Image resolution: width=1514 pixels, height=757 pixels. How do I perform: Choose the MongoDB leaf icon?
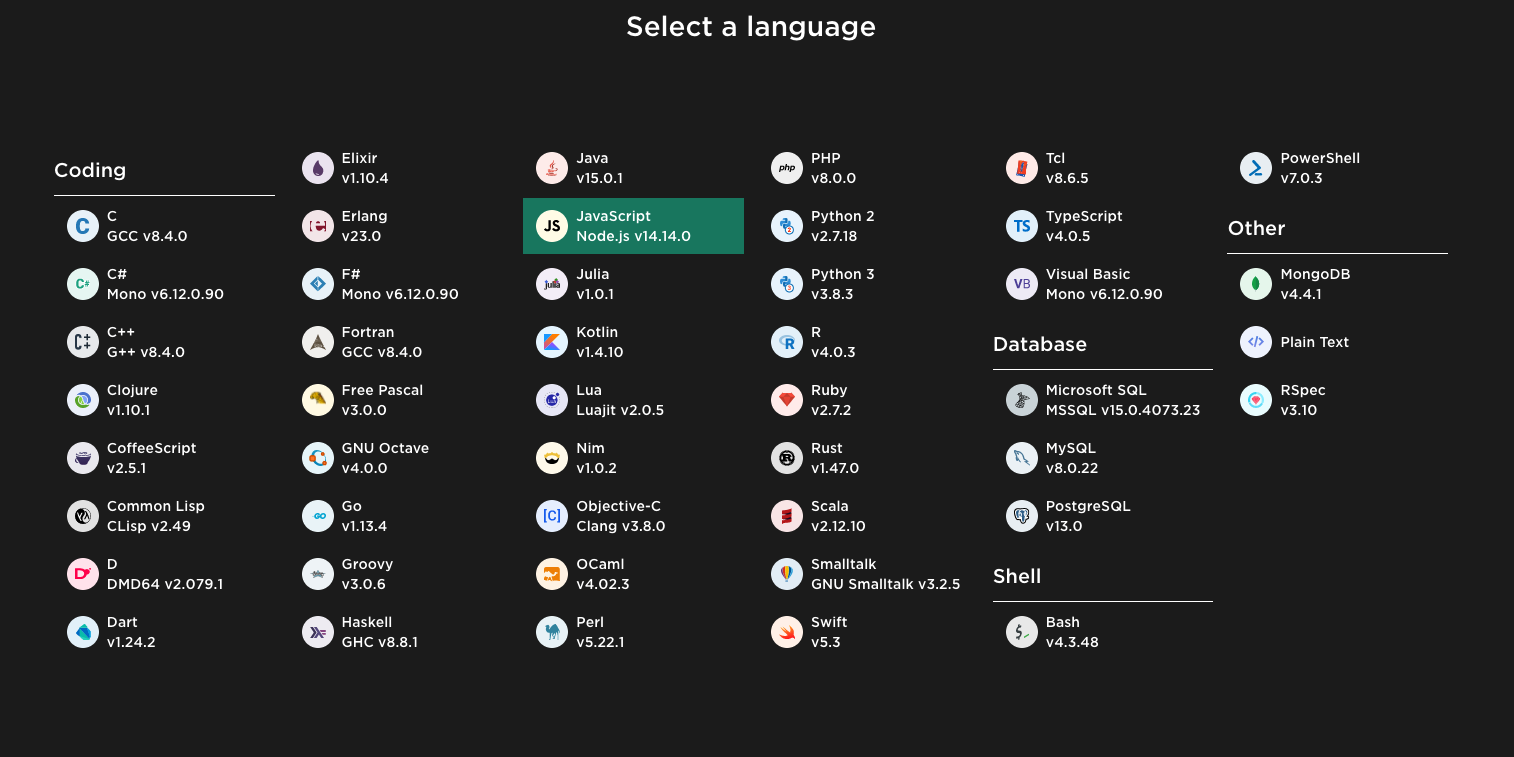(1256, 284)
